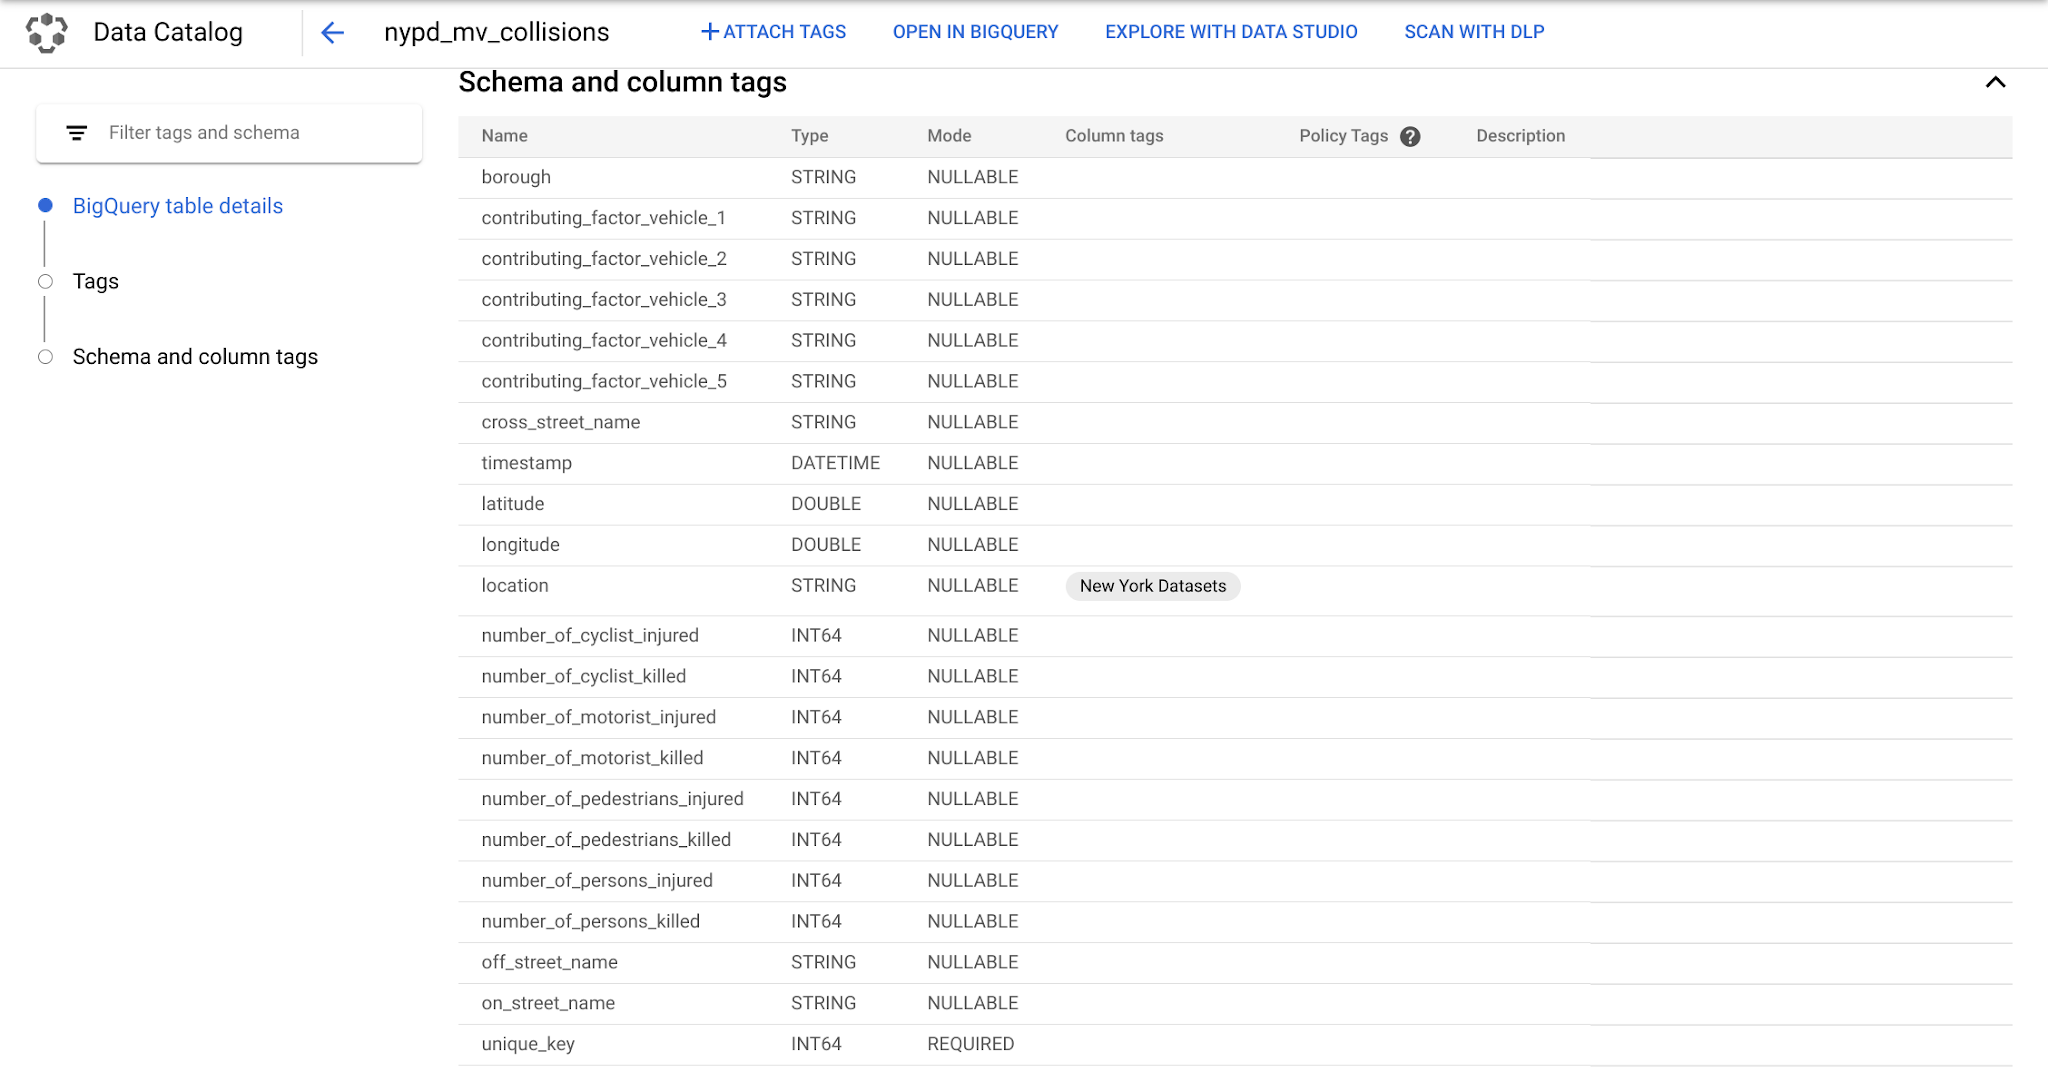Select Schema and column tags sidebar item
The width and height of the screenshot is (2048, 1072).
tap(195, 357)
